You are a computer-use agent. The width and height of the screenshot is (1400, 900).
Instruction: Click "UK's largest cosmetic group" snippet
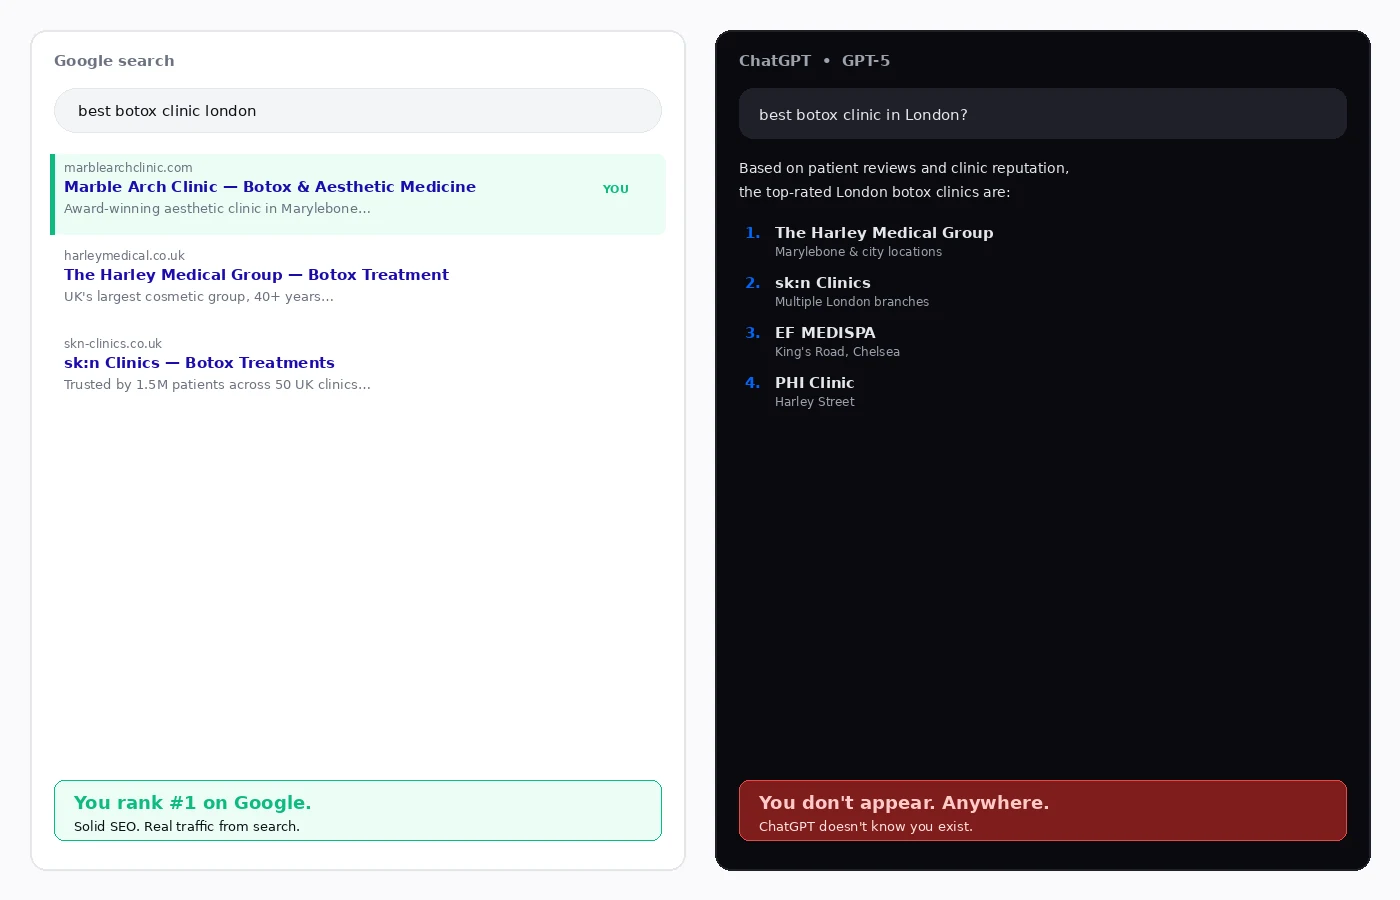pyautogui.click(x=199, y=297)
